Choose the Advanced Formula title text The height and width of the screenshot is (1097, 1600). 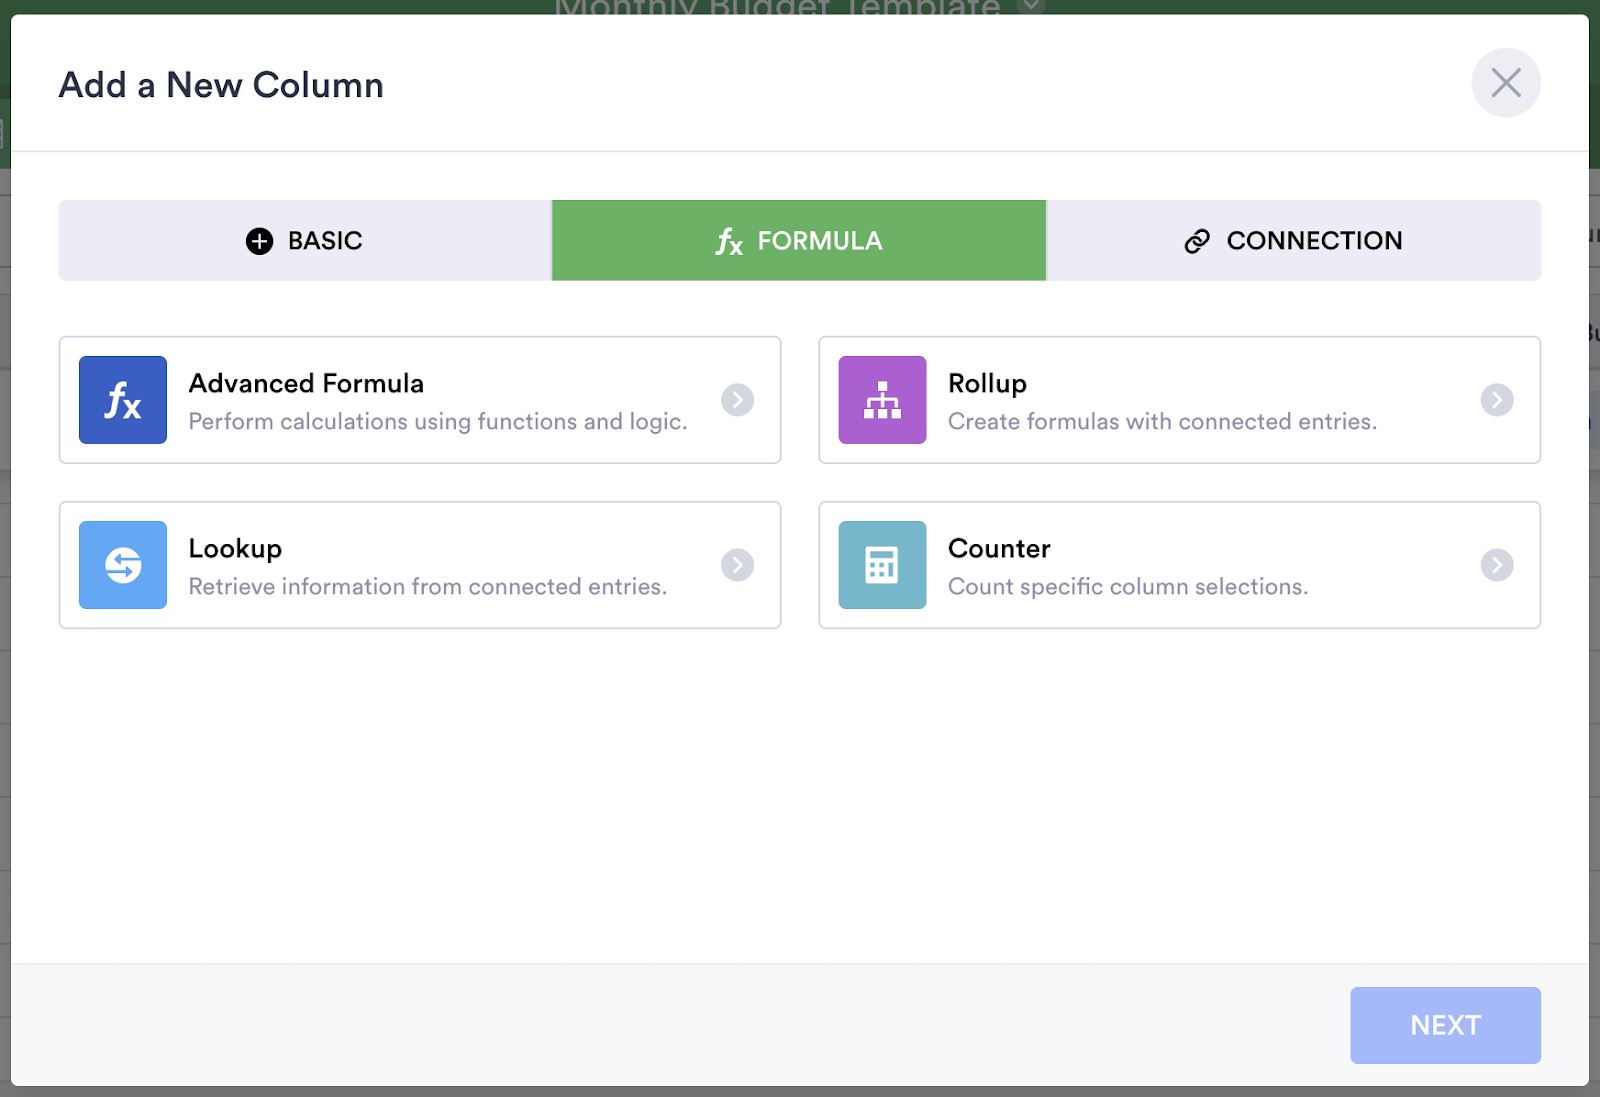(x=306, y=384)
